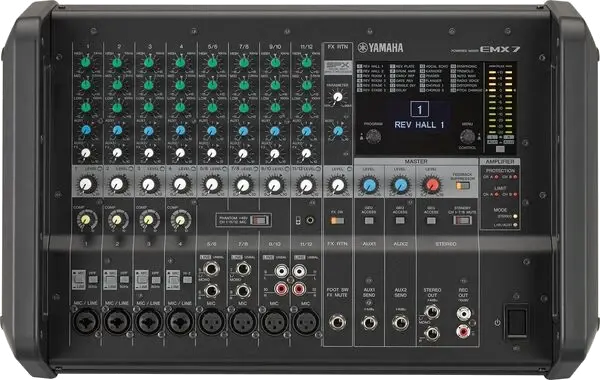Toggle channel 4 MIC/LINE selector switch
Screen dimensions: 600x380
click(x=173, y=280)
